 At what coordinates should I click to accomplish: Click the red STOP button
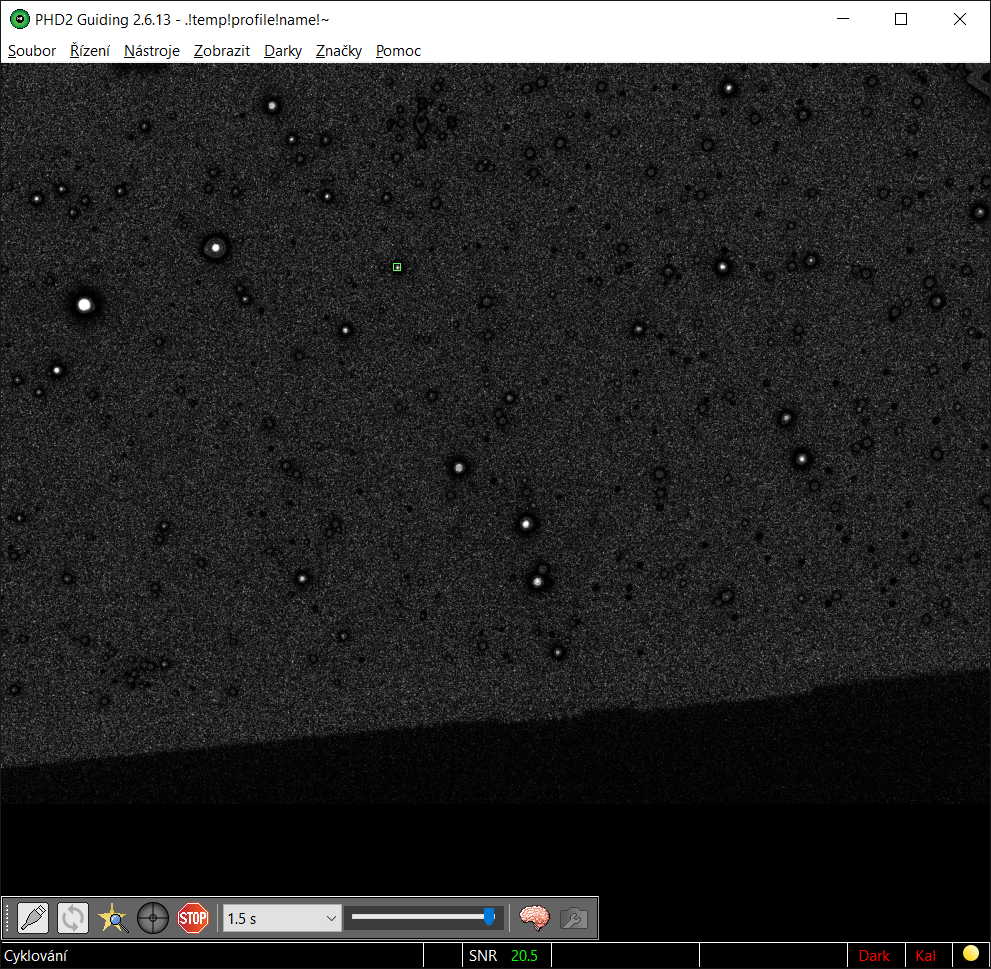click(193, 918)
